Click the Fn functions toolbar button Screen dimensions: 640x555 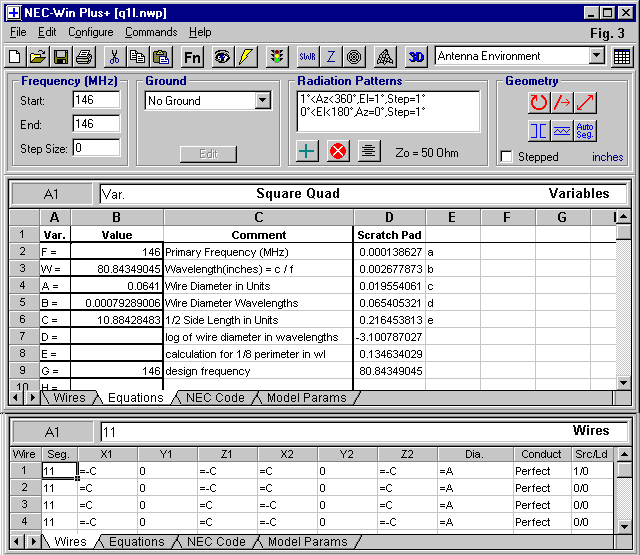(x=192, y=57)
